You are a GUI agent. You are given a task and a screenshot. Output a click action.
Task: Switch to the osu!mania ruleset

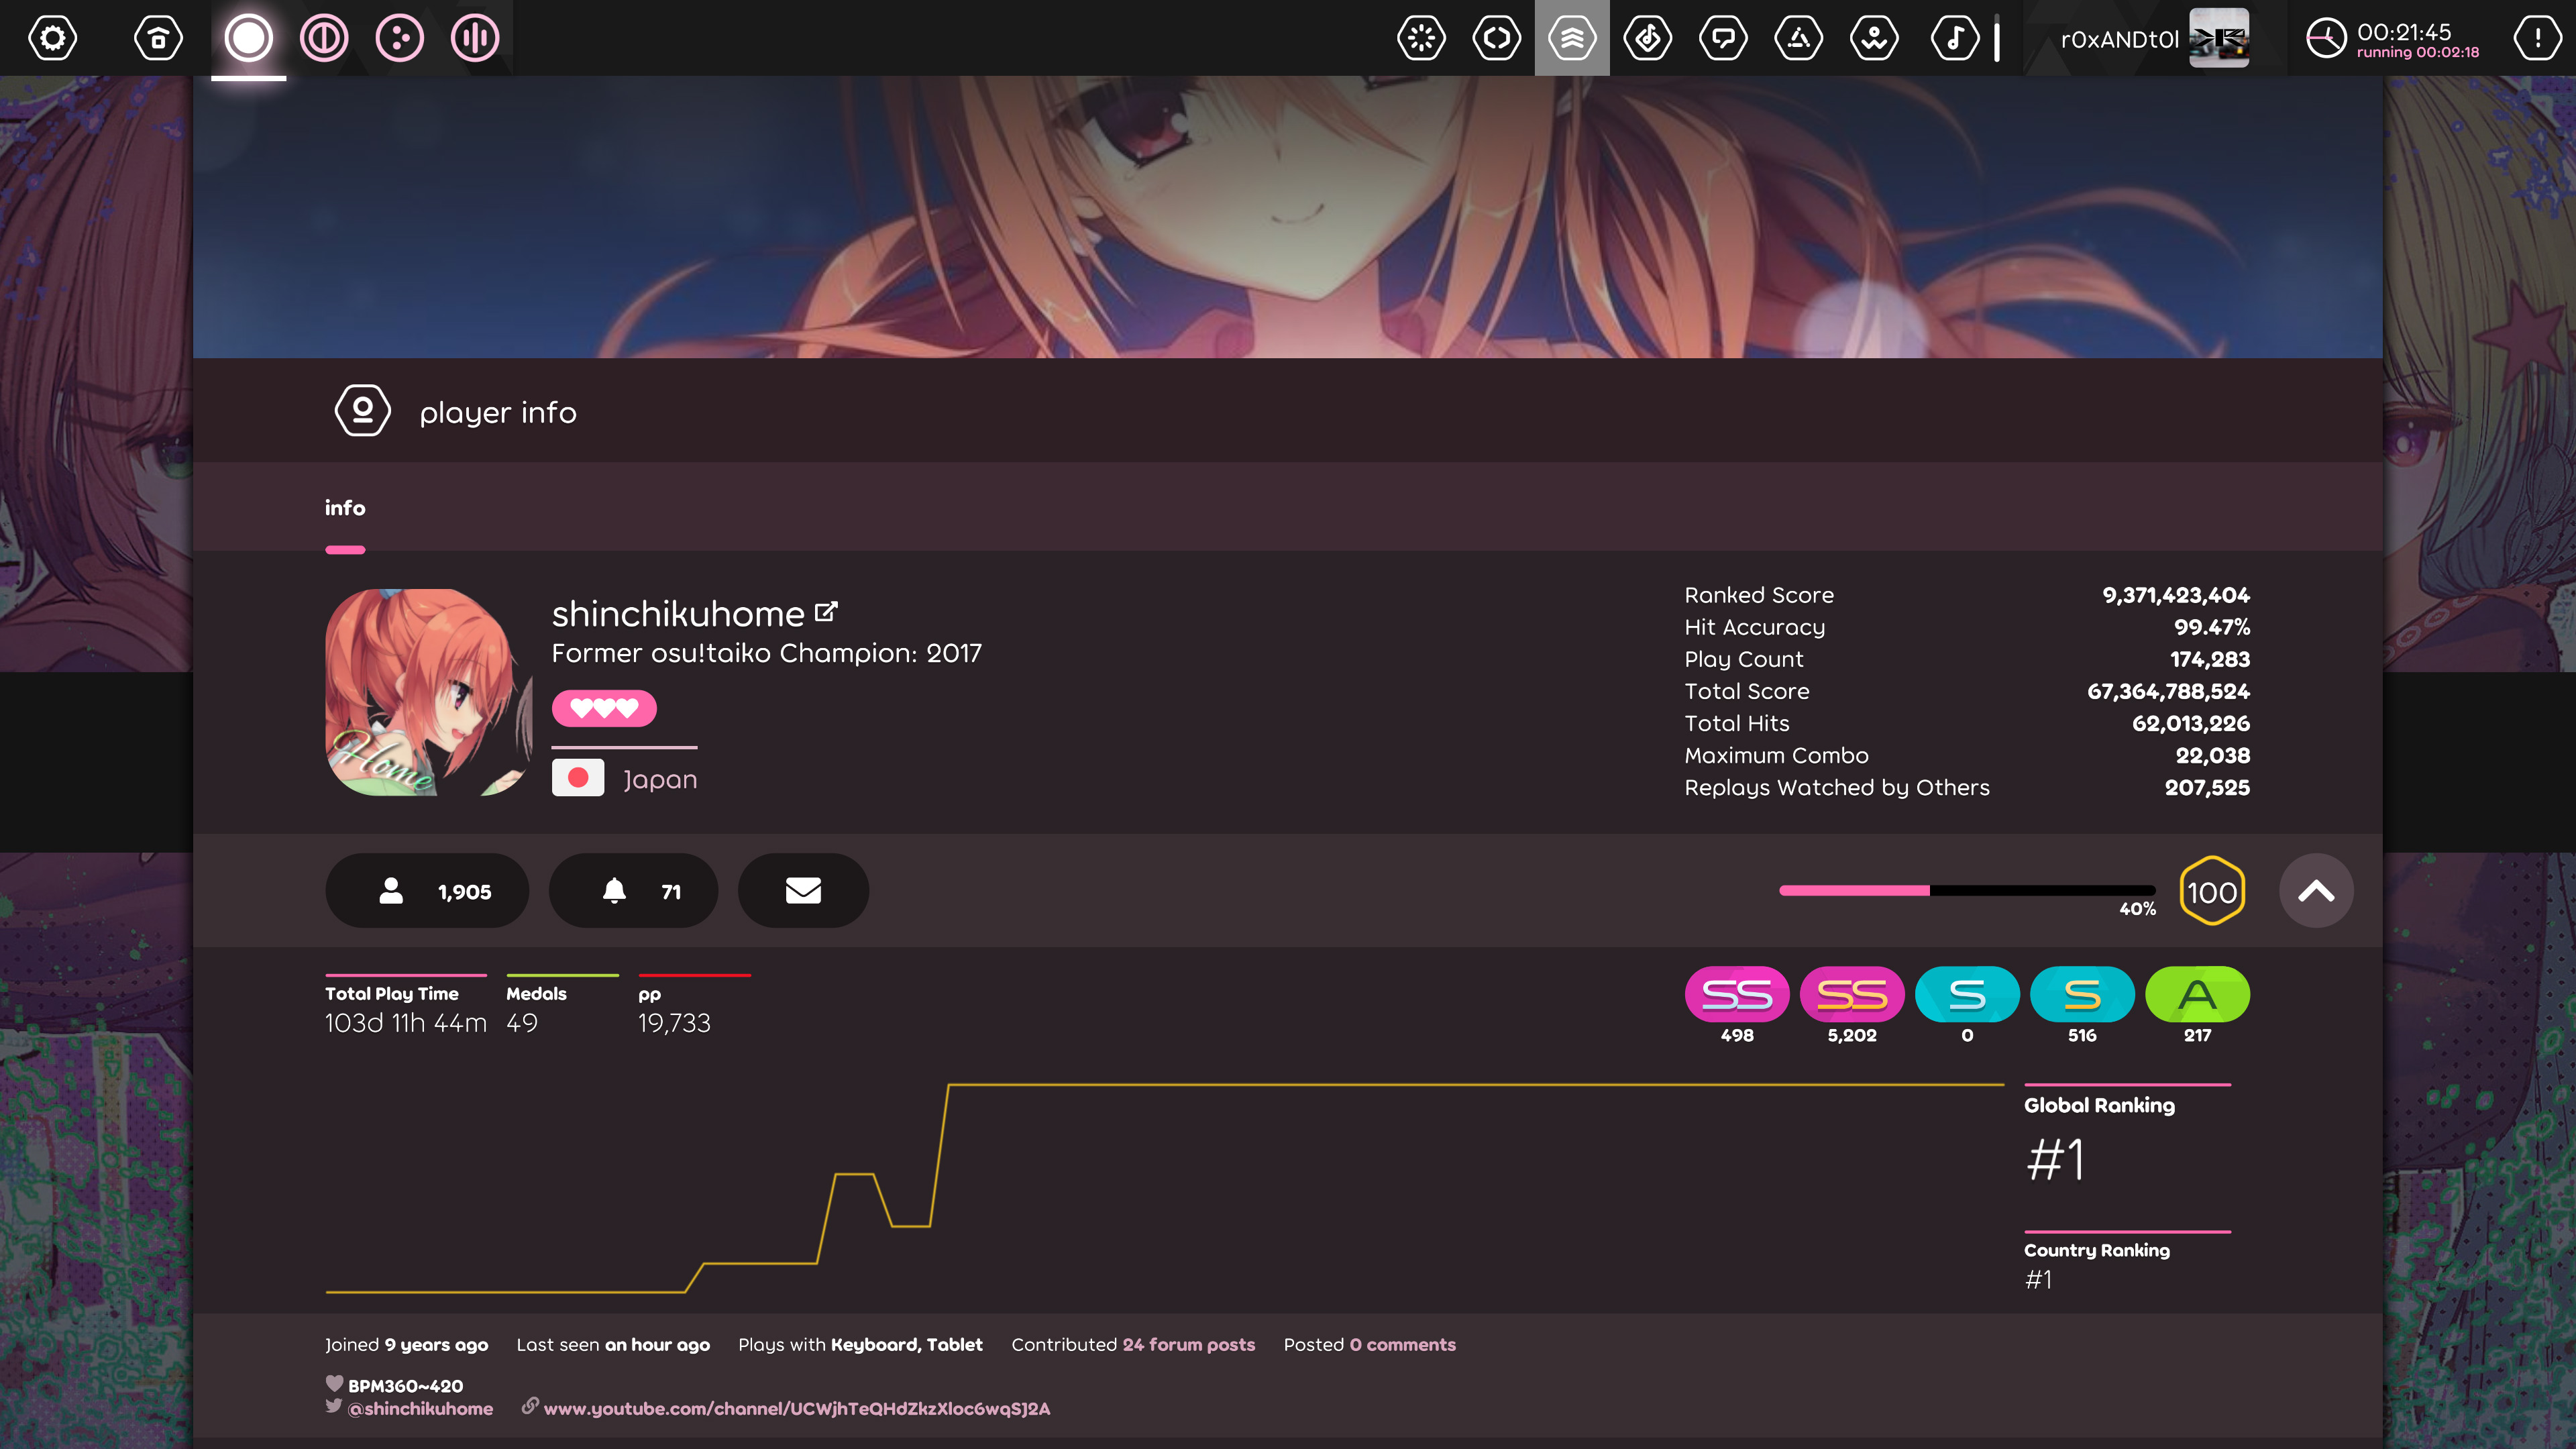click(x=474, y=38)
